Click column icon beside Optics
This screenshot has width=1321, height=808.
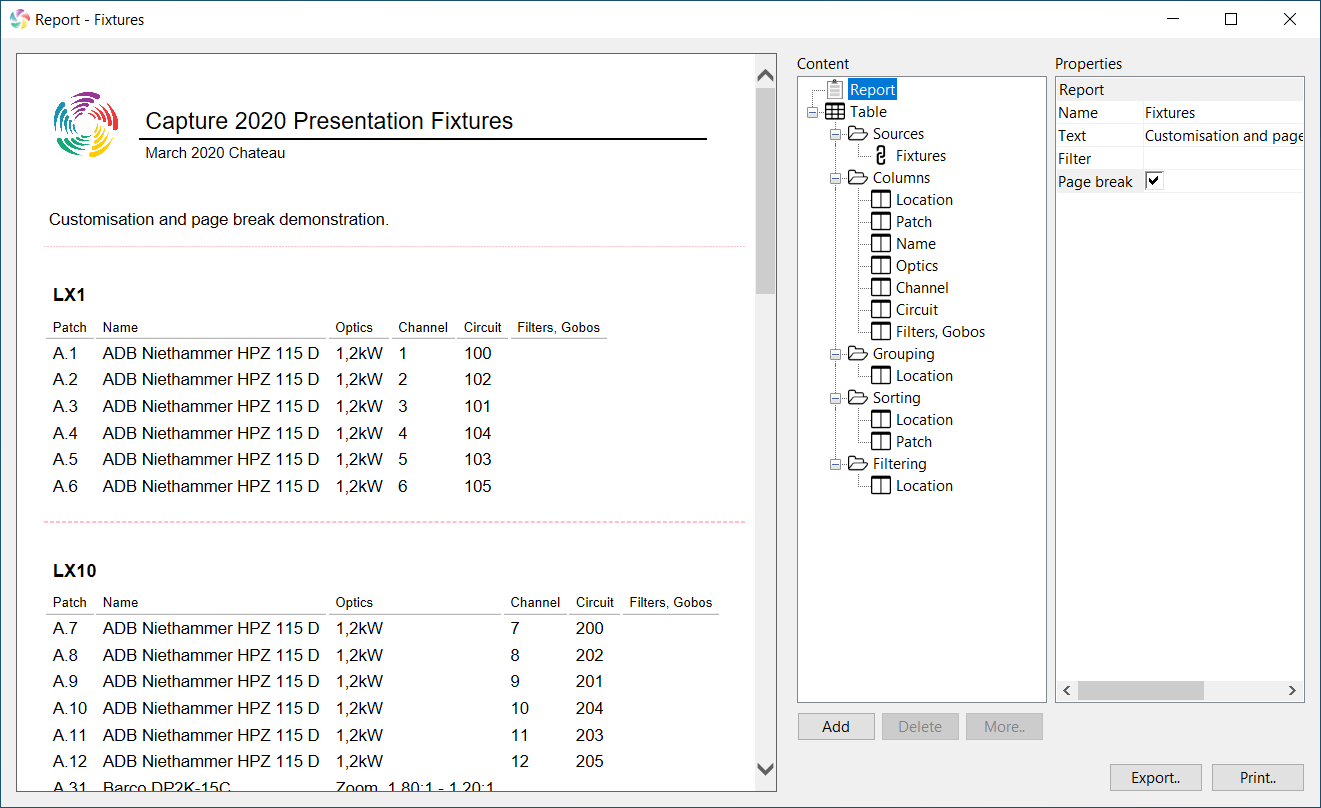coord(881,266)
